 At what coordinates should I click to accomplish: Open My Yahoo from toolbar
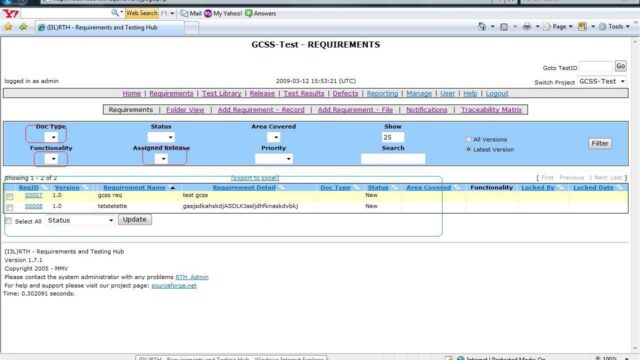[x=223, y=13]
